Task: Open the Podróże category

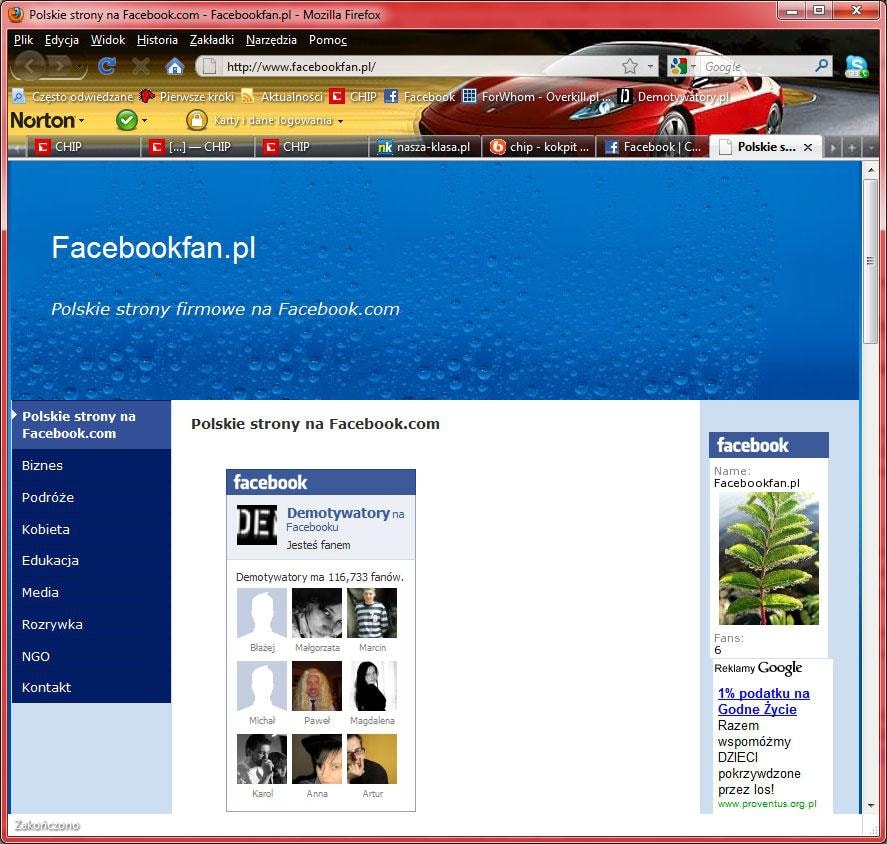Action: [91, 497]
